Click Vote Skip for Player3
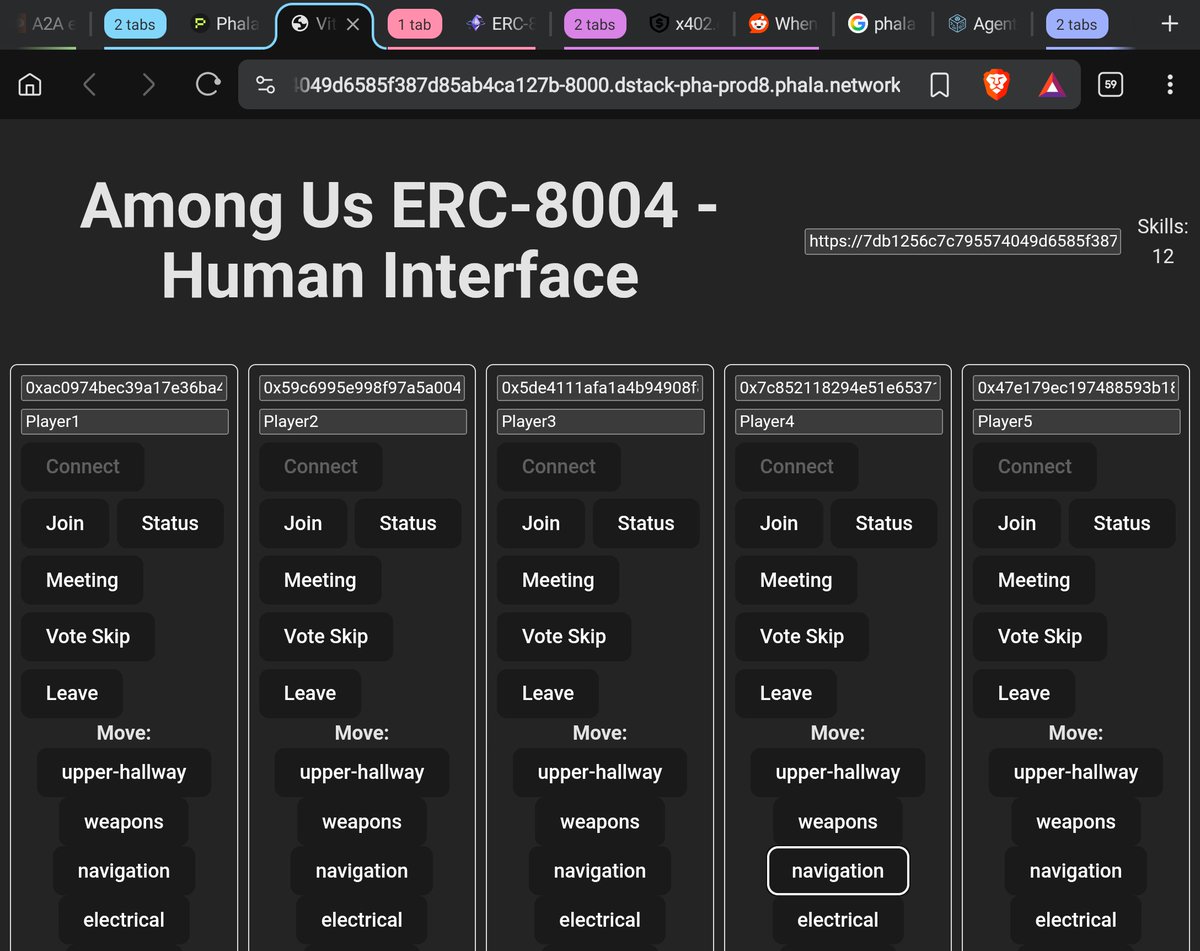 [564, 636]
